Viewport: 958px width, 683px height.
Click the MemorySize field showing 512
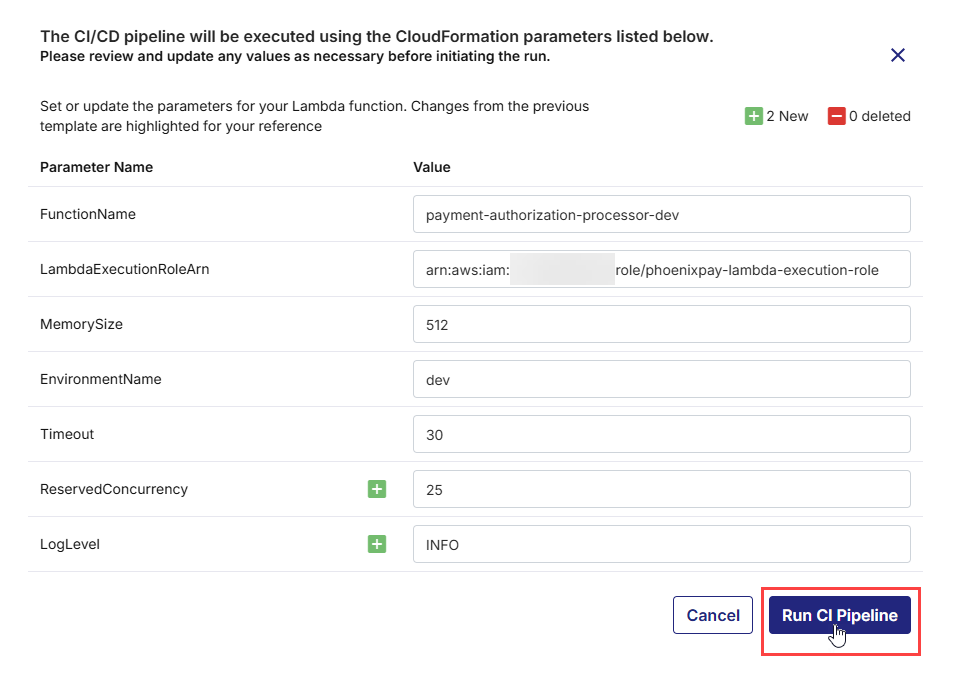tap(662, 324)
